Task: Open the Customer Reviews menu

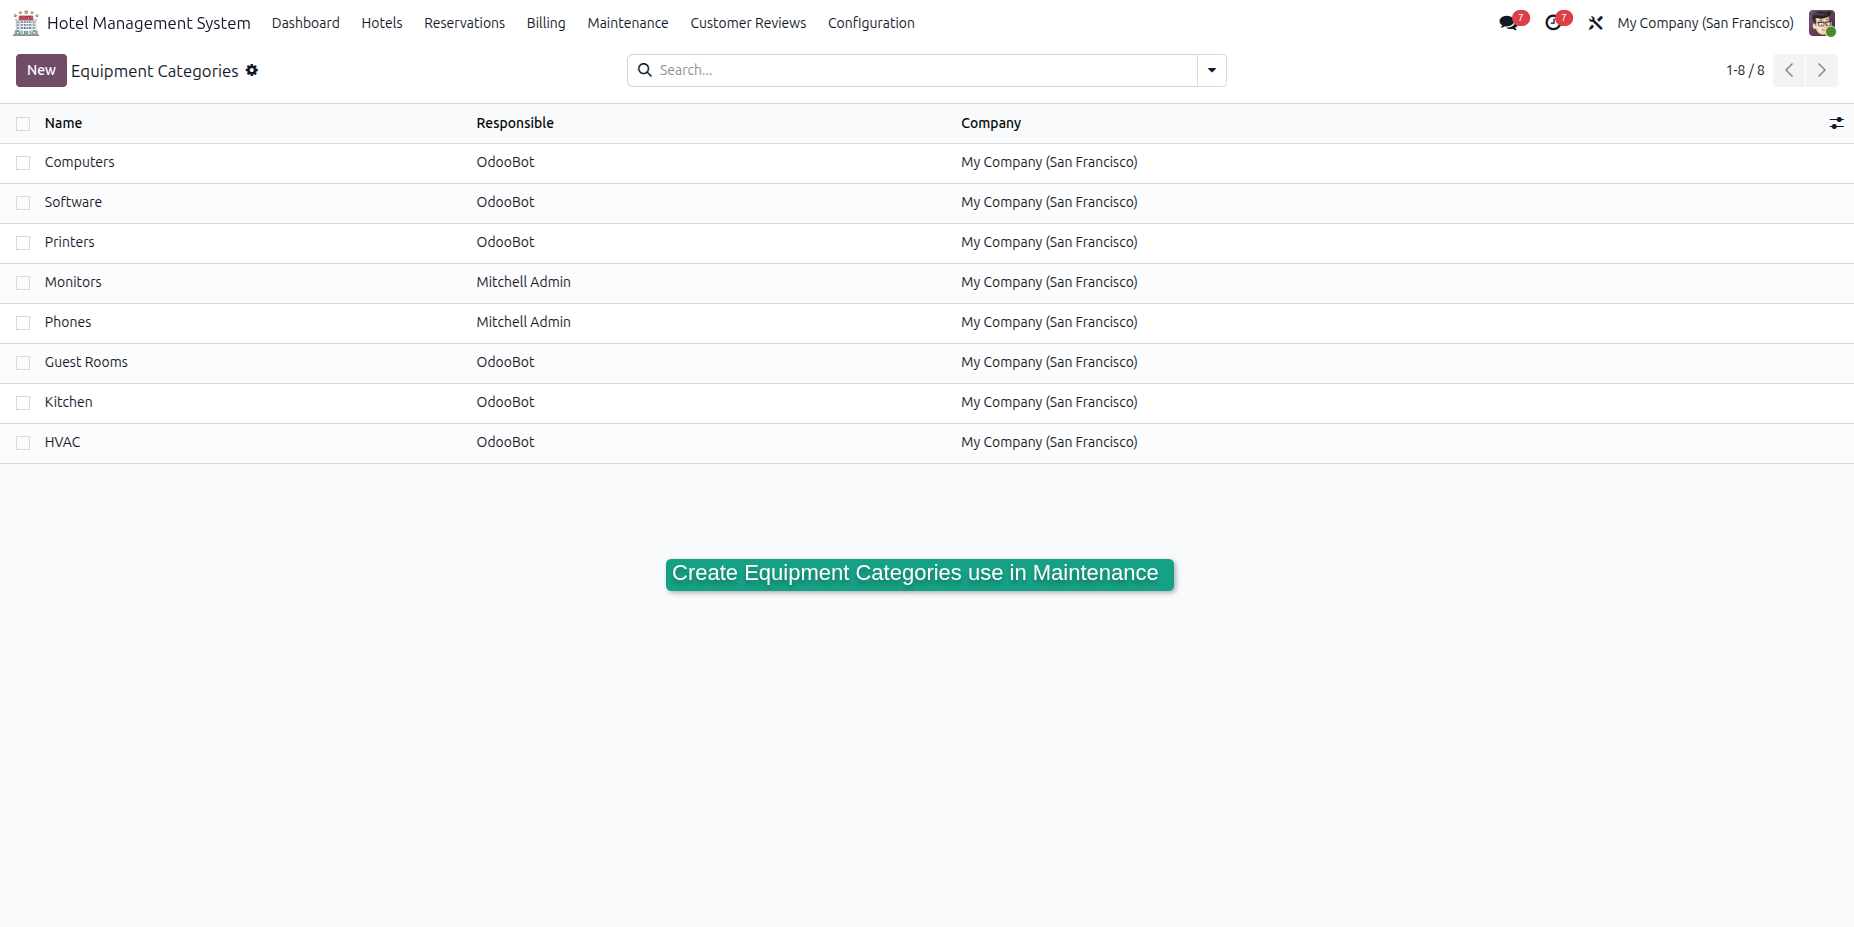Action: click(748, 23)
